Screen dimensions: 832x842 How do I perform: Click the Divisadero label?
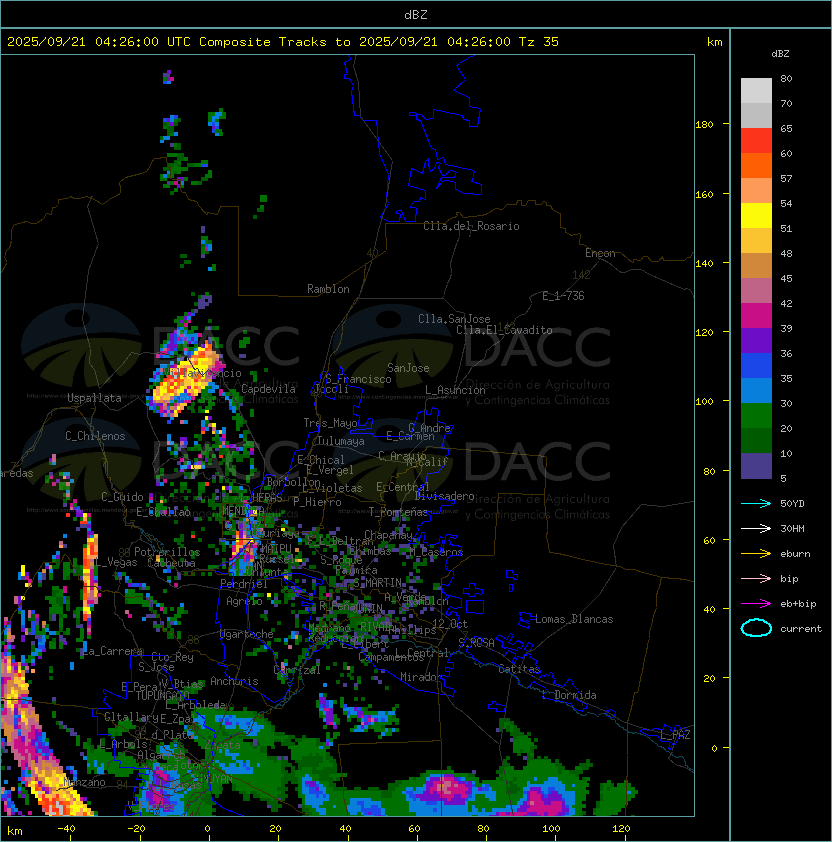point(445,496)
